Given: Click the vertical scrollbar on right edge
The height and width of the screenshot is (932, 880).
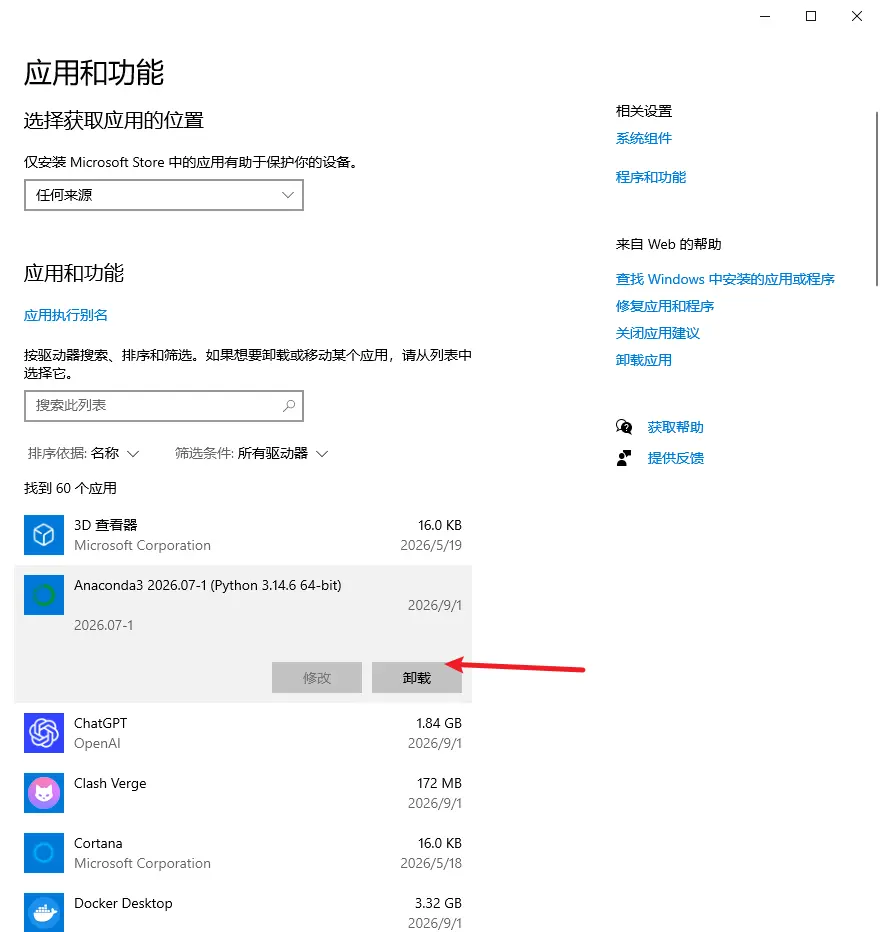Looking at the screenshot, I should pos(876,199).
